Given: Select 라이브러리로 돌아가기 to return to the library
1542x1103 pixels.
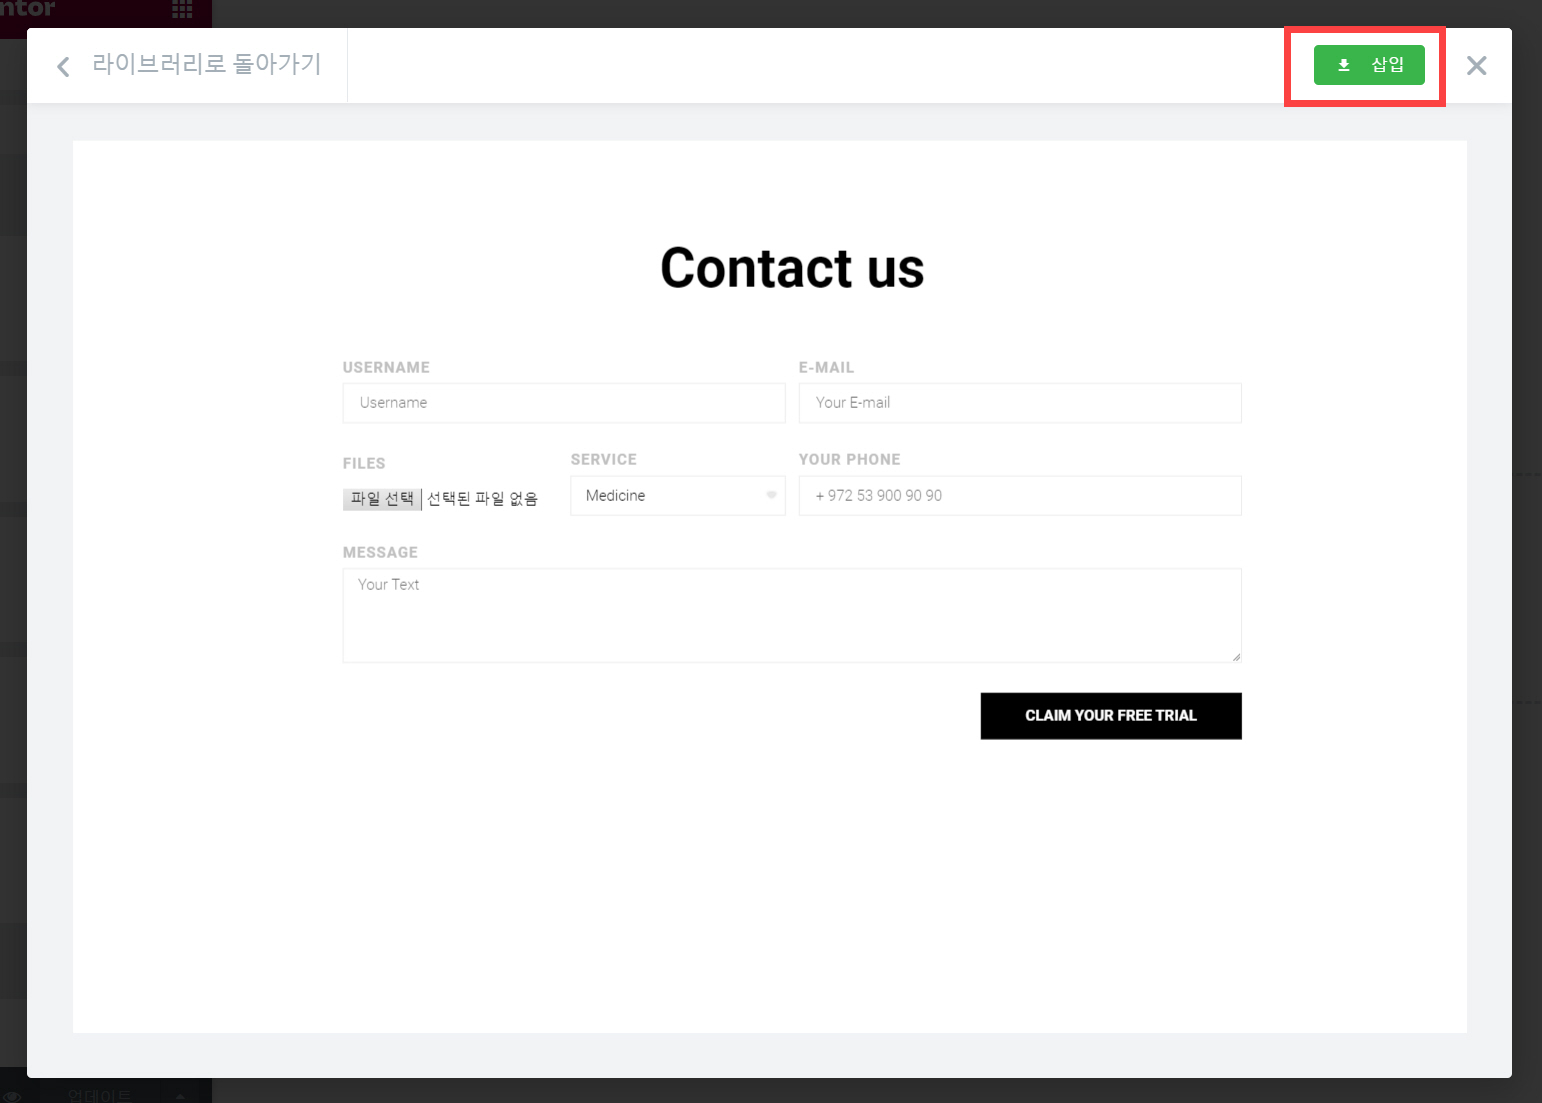Looking at the screenshot, I should click(206, 64).
